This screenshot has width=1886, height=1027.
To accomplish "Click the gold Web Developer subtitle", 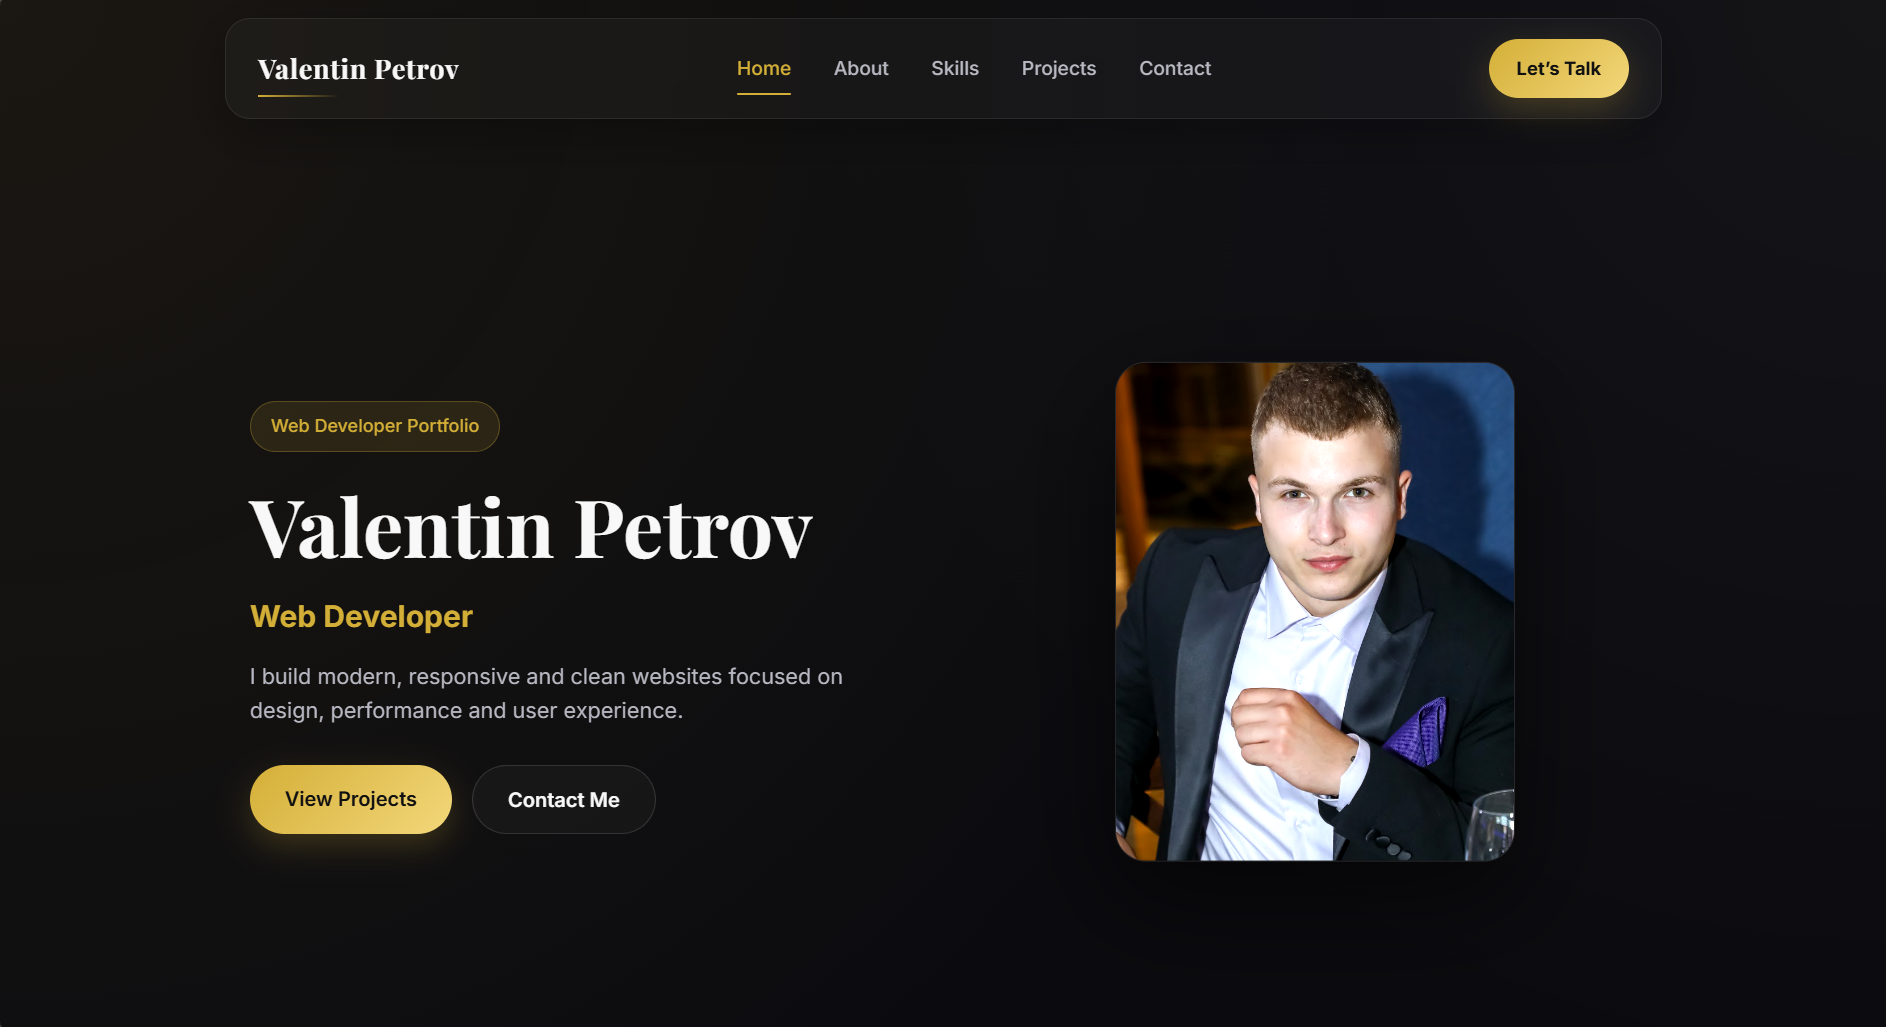I will [x=361, y=617].
